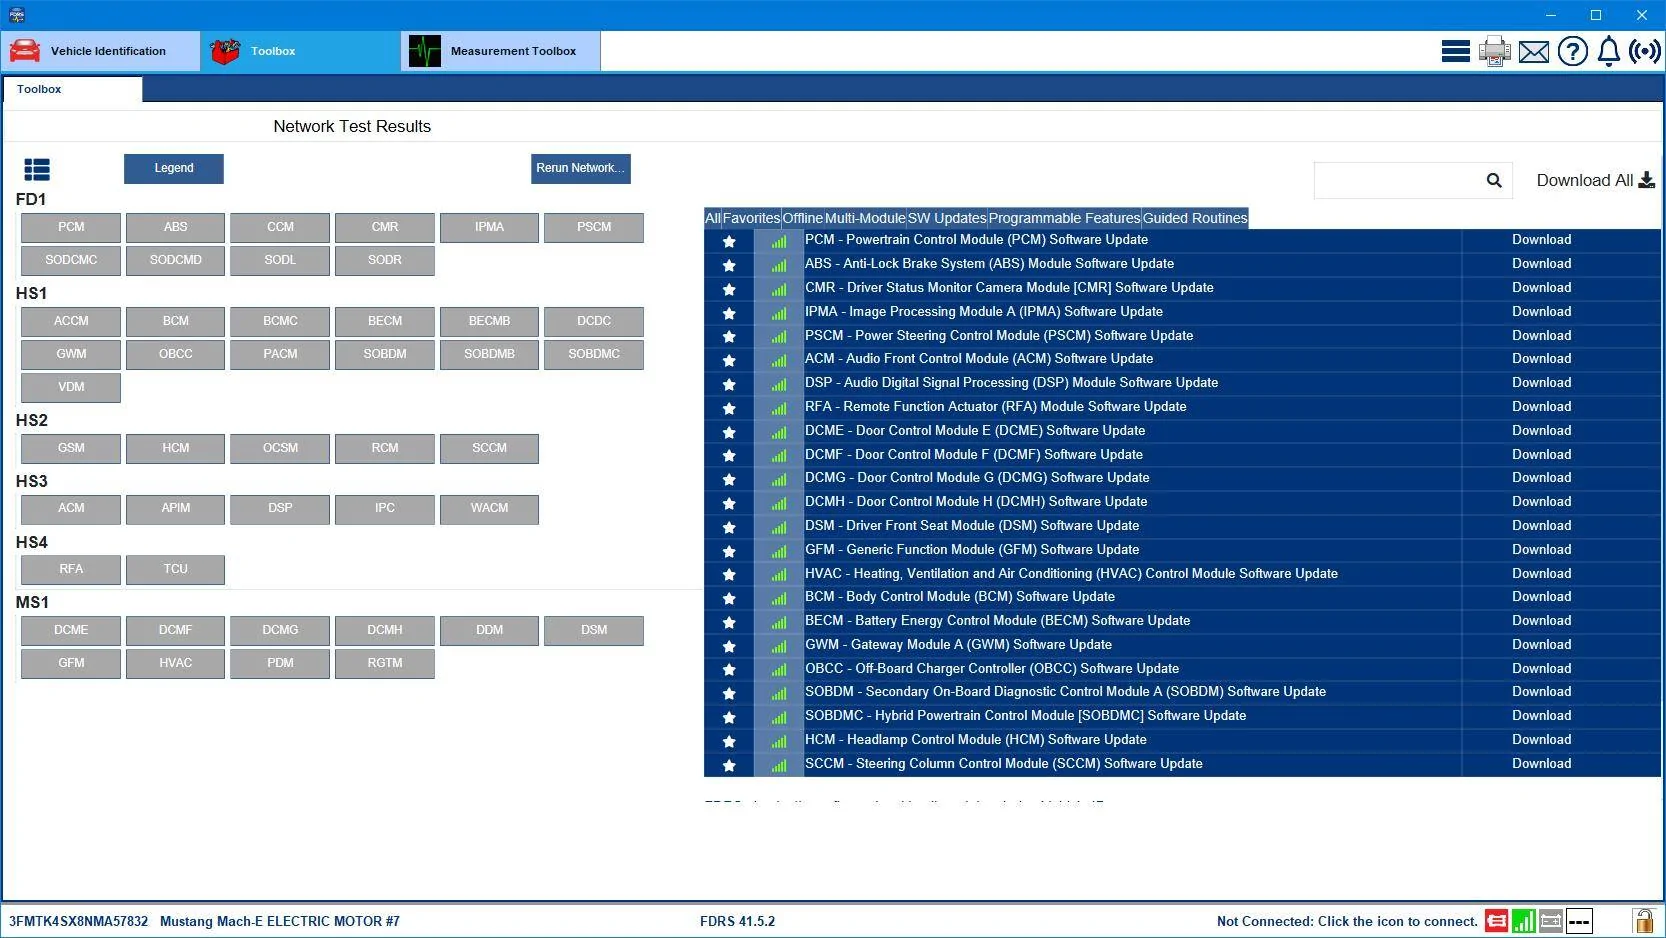
Task: Click signal bars icon for HCM update row
Action: (779, 741)
